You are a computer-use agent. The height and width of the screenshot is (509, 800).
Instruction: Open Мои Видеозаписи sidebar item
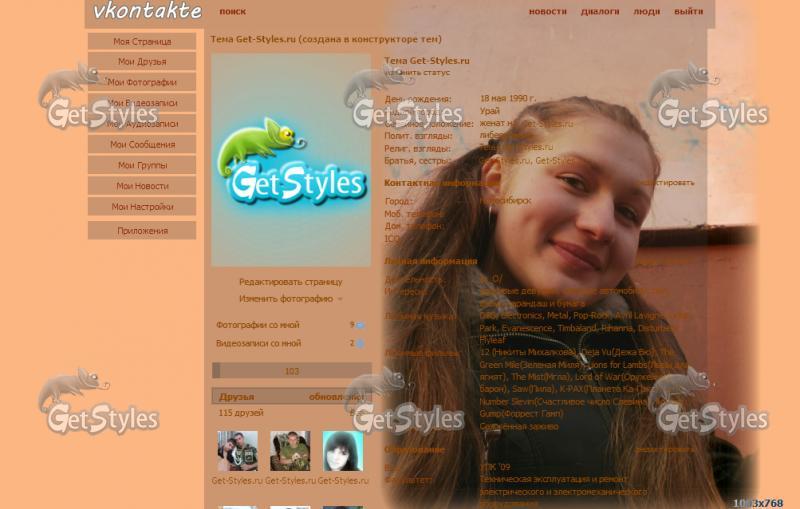coord(142,103)
